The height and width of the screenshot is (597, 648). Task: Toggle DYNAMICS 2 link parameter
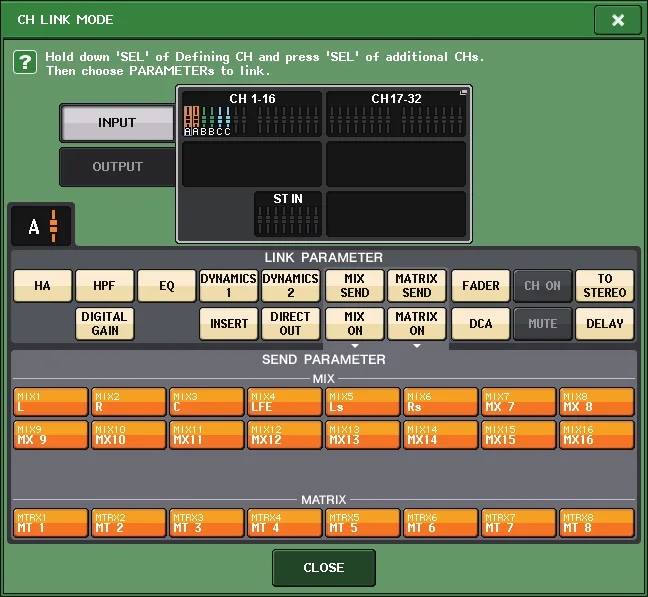[291, 286]
